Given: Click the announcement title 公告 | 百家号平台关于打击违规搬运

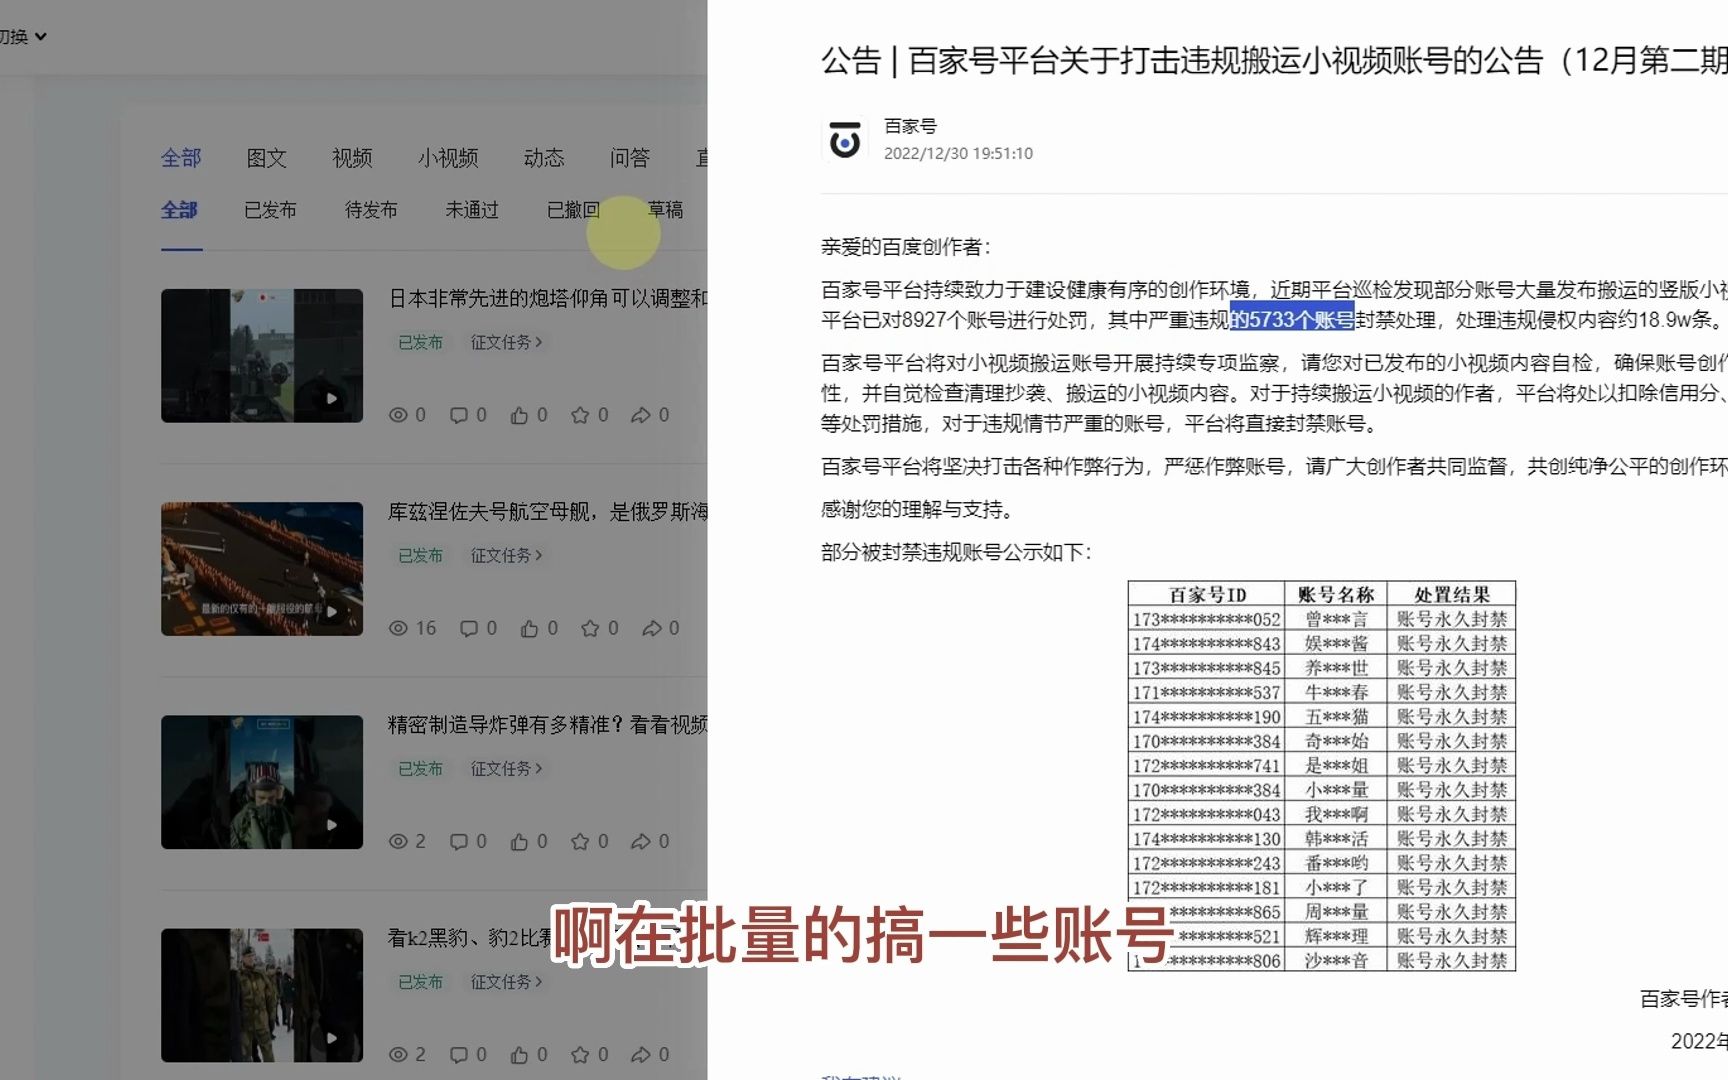Looking at the screenshot, I should (x=1274, y=61).
